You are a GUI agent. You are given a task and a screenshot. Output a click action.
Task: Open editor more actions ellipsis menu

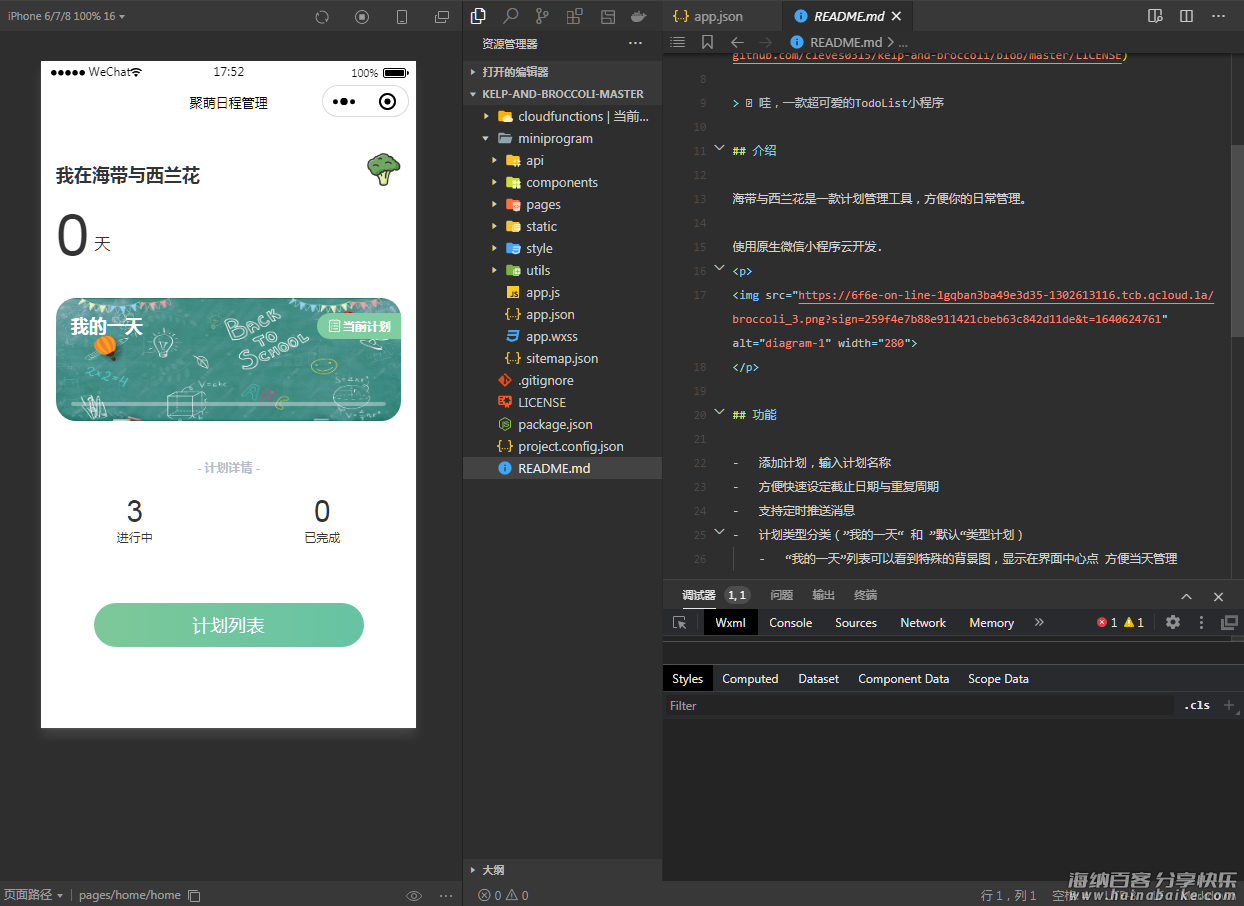pyautogui.click(x=1218, y=16)
